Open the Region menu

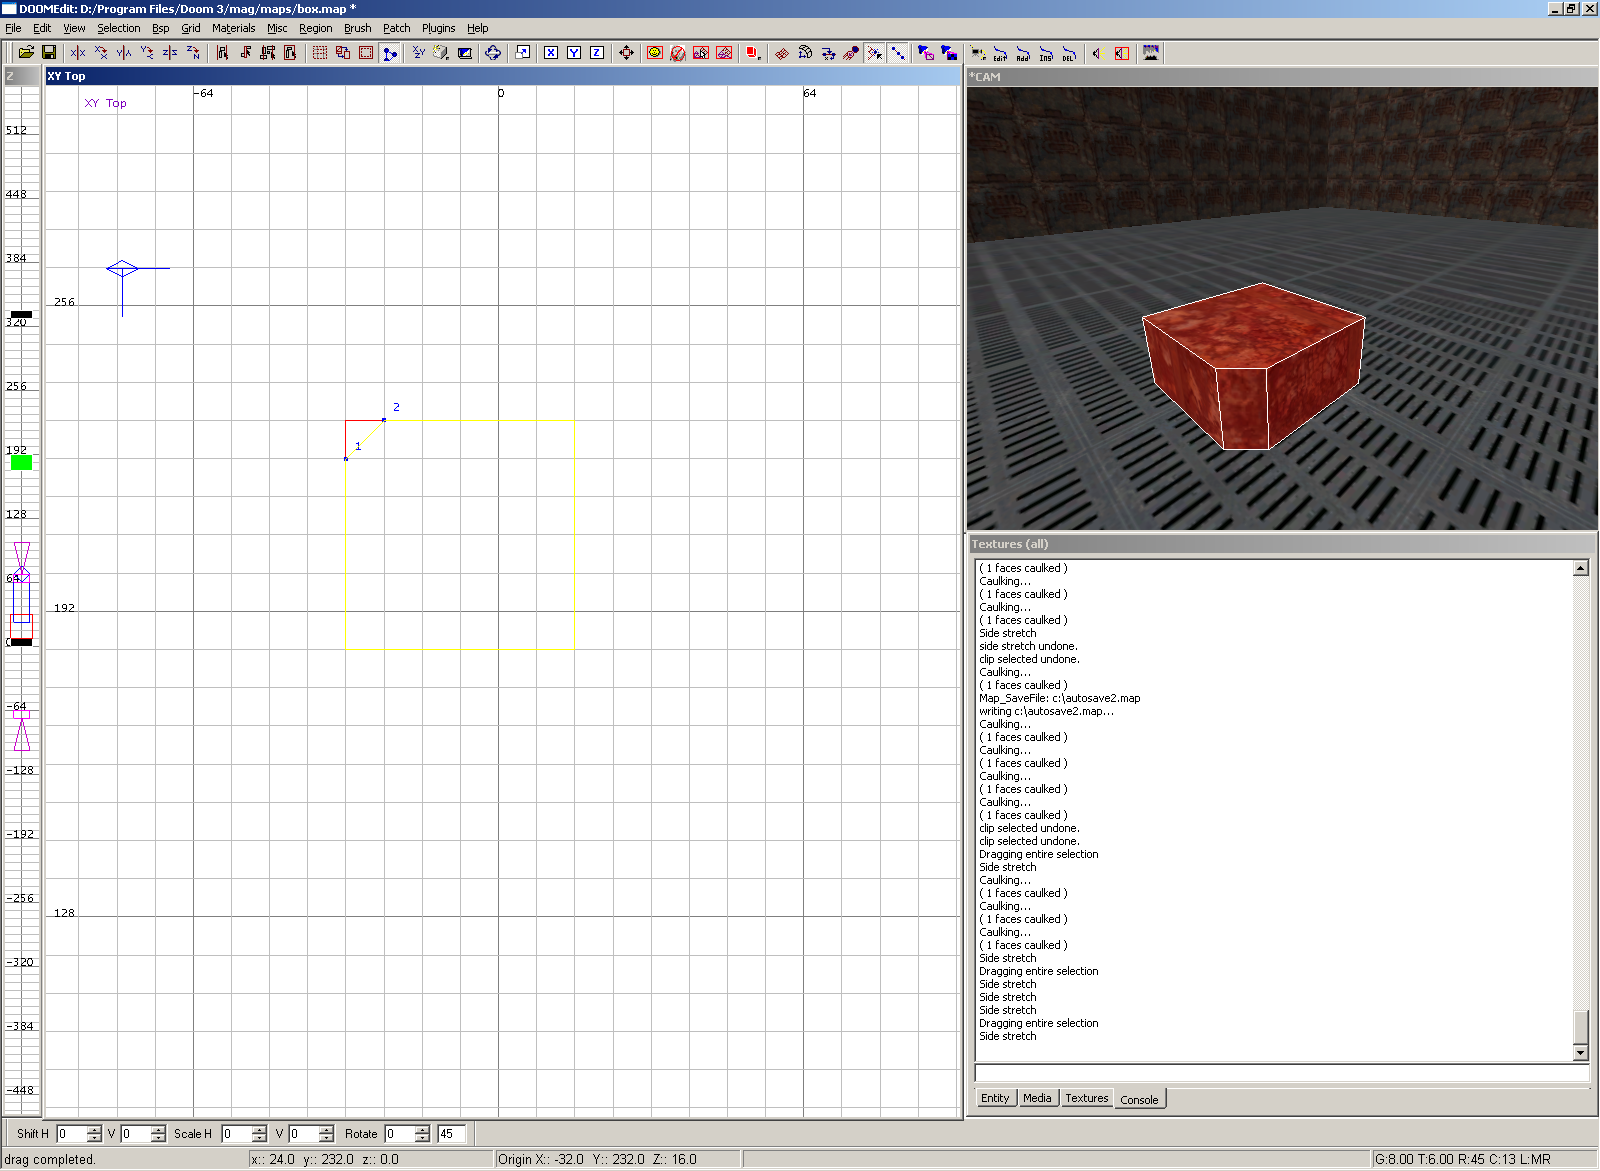316,28
